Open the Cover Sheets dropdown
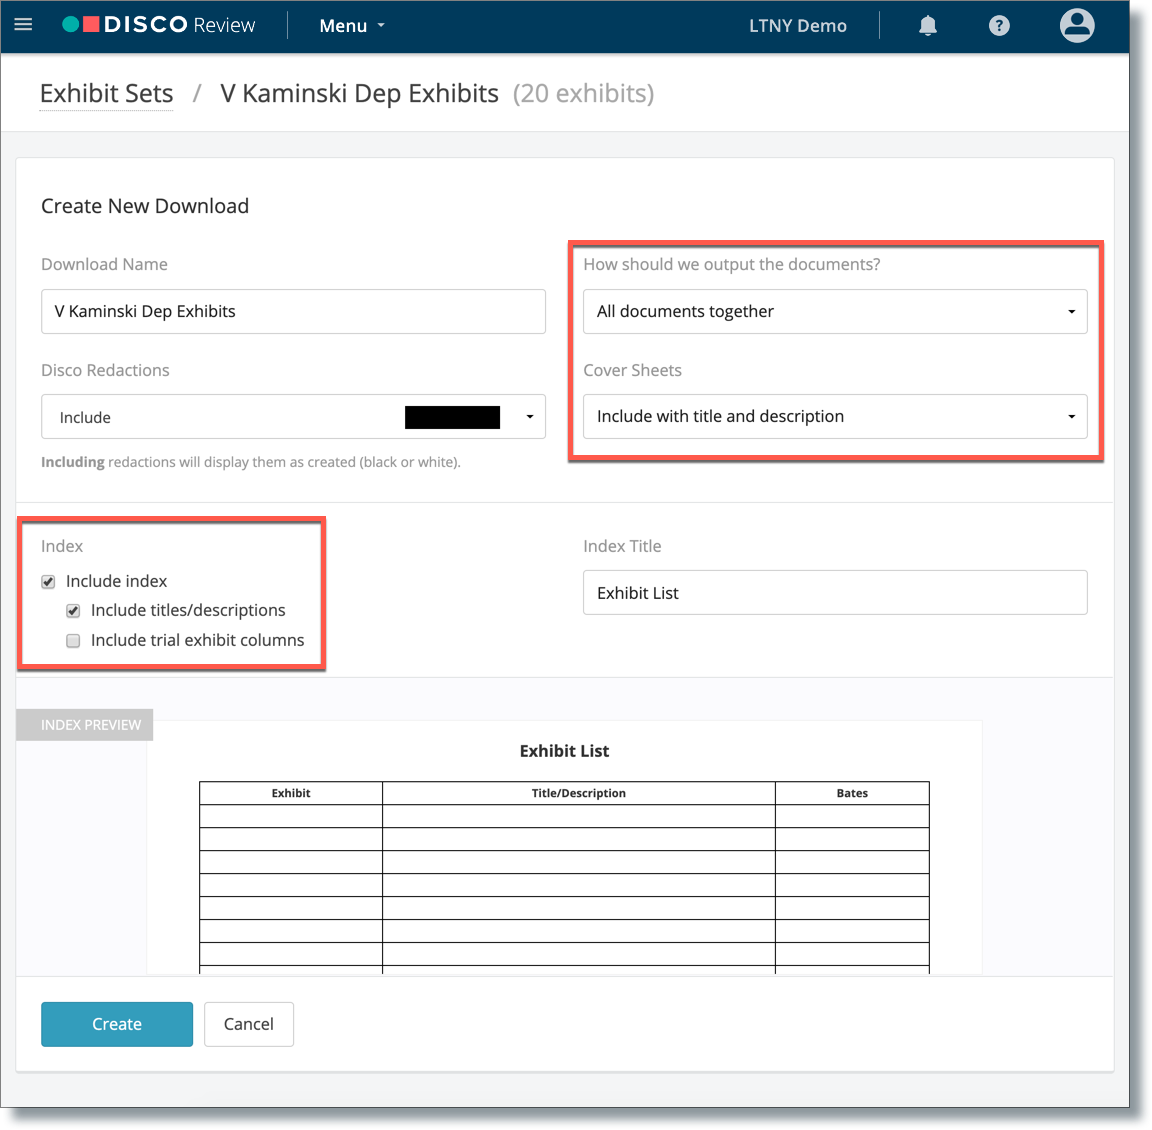The height and width of the screenshot is (1130, 1152). [x=835, y=417]
